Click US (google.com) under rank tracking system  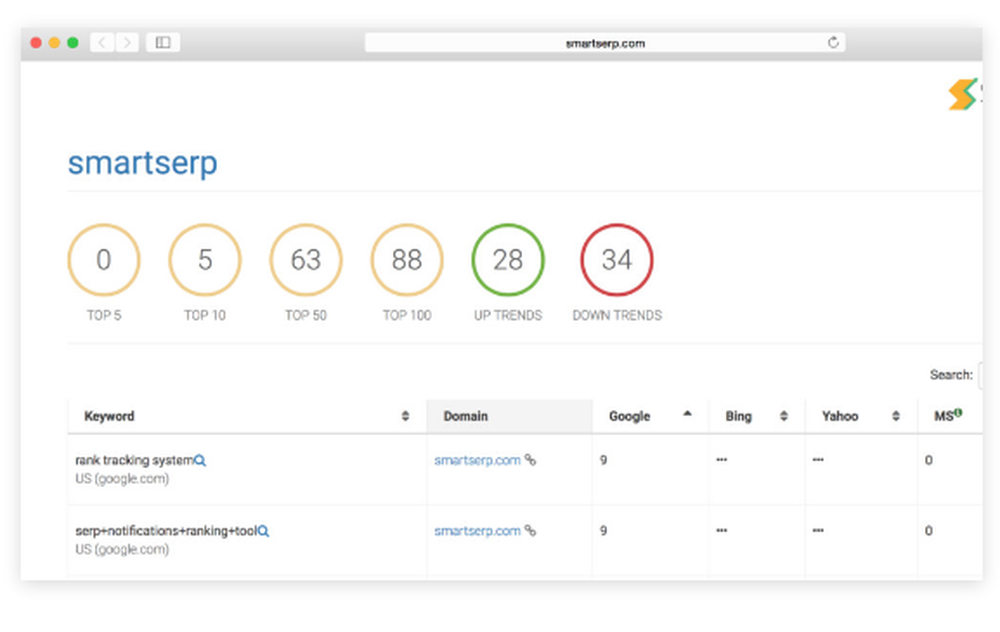(x=122, y=479)
